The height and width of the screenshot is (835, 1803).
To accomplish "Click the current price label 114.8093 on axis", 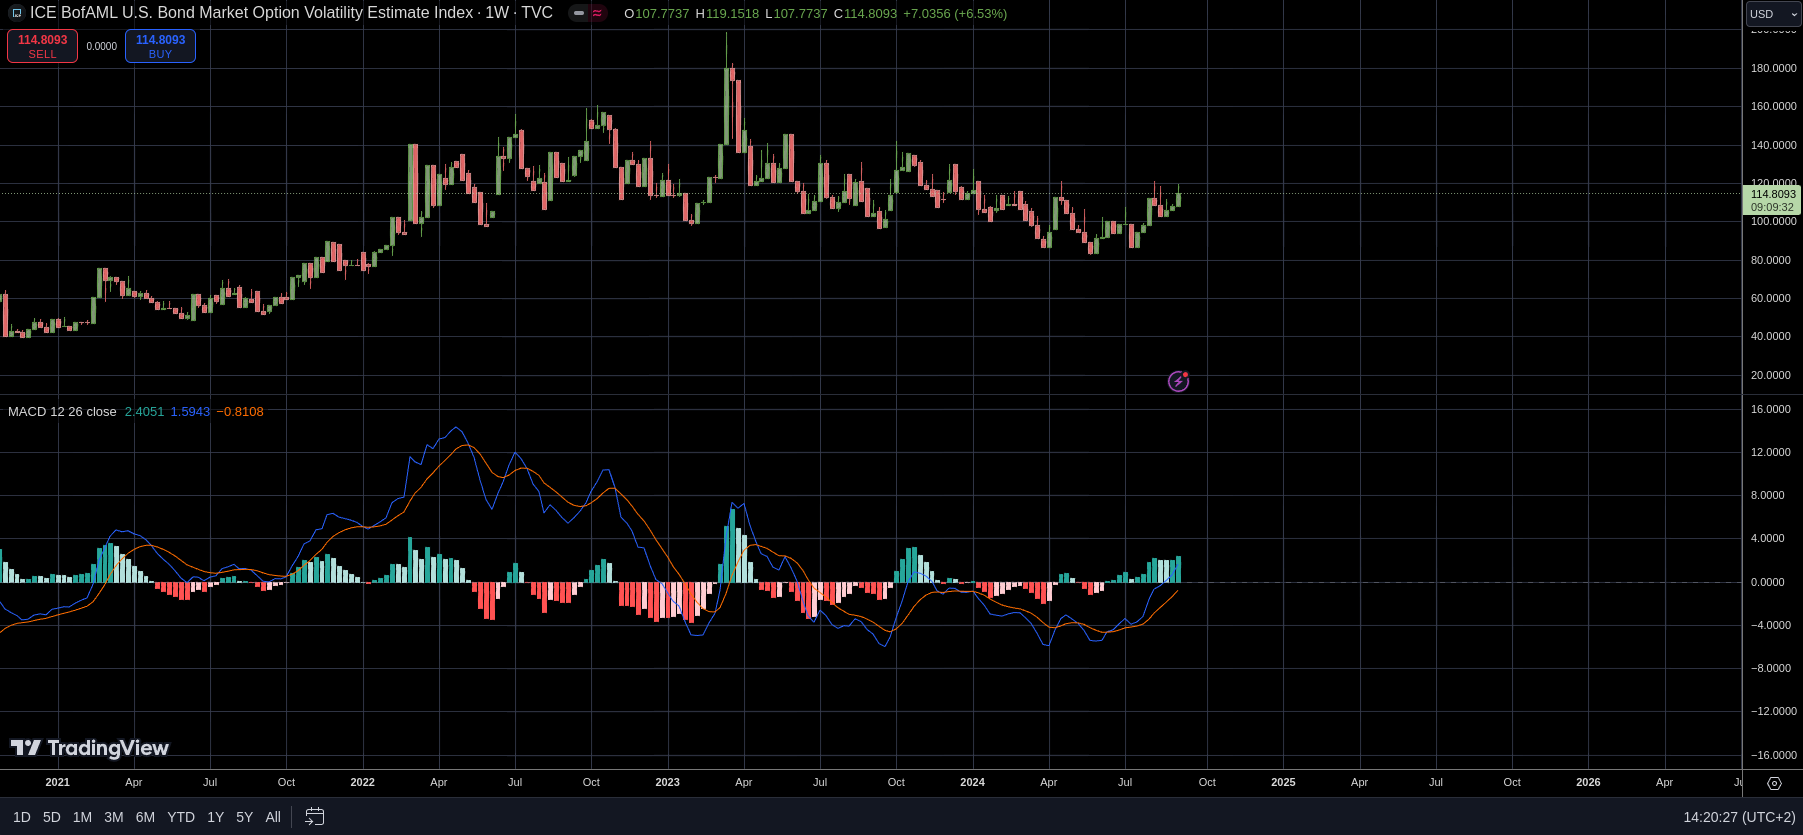I will [1772, 195].
